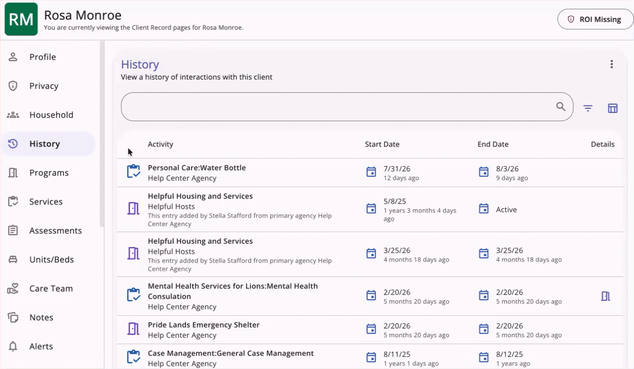Screen dimensions: 634x369
Task: Click the Assessments checklist icon
Action: tap(13, 230)
